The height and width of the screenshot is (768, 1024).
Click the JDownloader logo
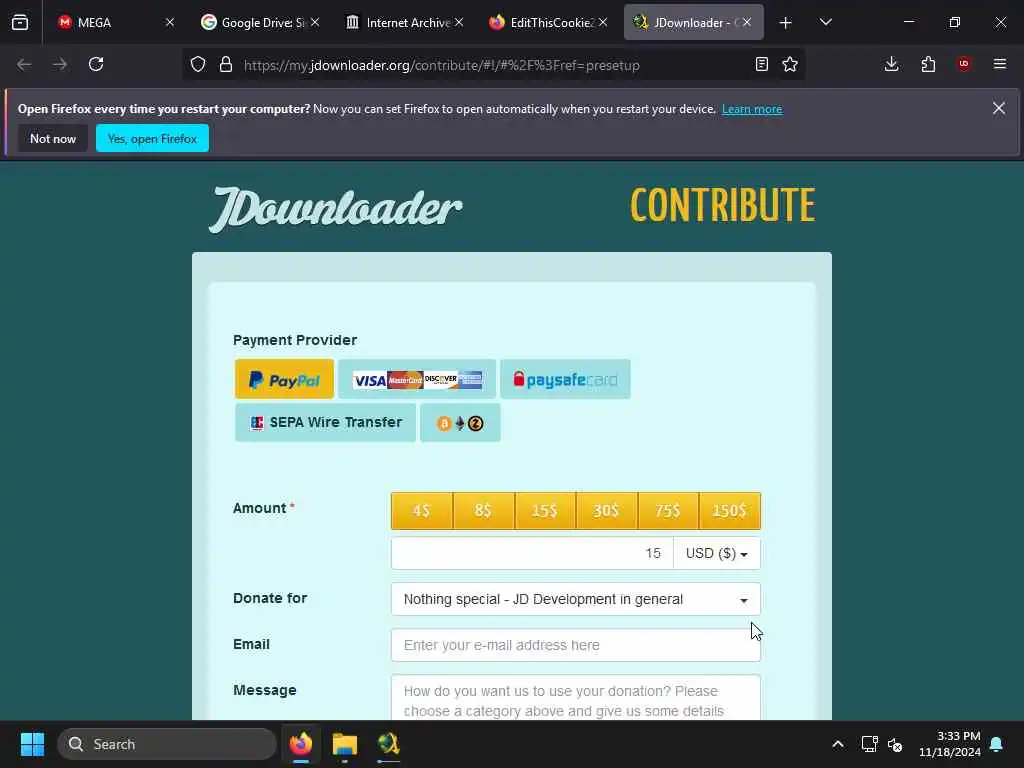click(335, 209)
